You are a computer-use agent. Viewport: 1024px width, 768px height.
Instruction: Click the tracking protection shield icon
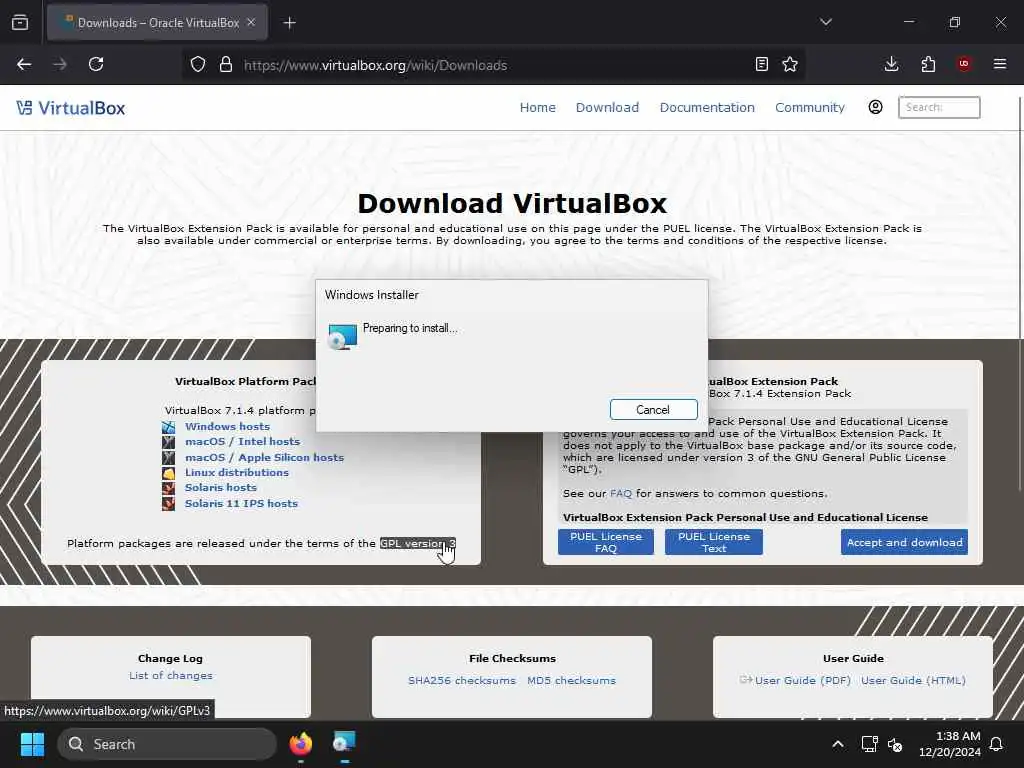198,65
